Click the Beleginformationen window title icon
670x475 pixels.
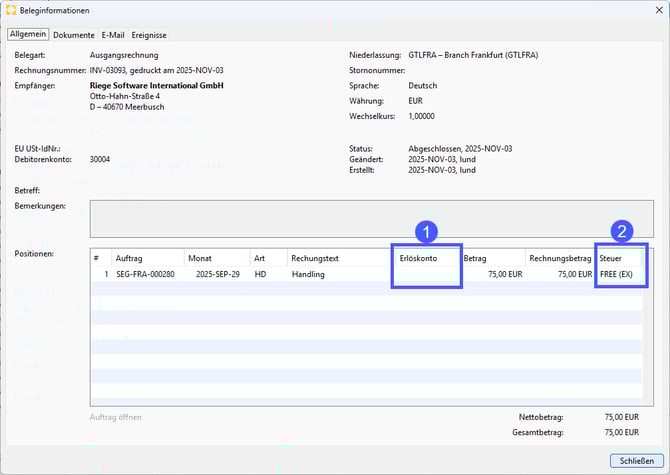click(x=11, y=10)
